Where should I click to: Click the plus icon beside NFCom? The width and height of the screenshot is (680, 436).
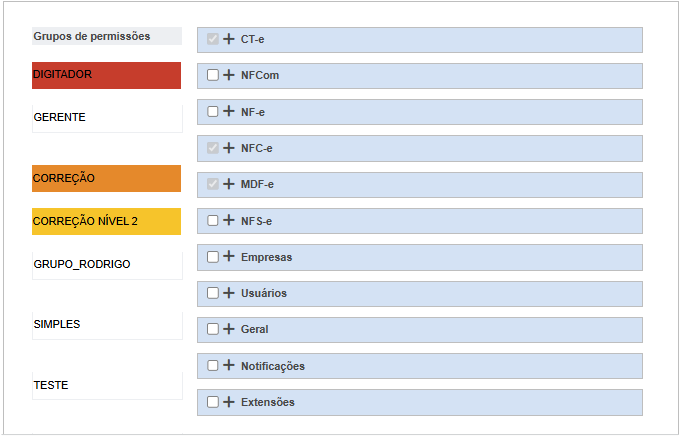[229, 75]
